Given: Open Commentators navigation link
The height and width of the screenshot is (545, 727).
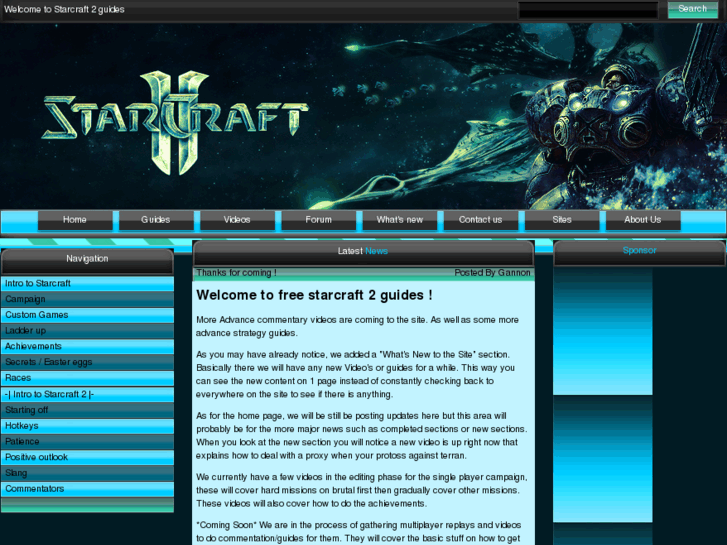Looking at the screenshot, I should 87,489.
